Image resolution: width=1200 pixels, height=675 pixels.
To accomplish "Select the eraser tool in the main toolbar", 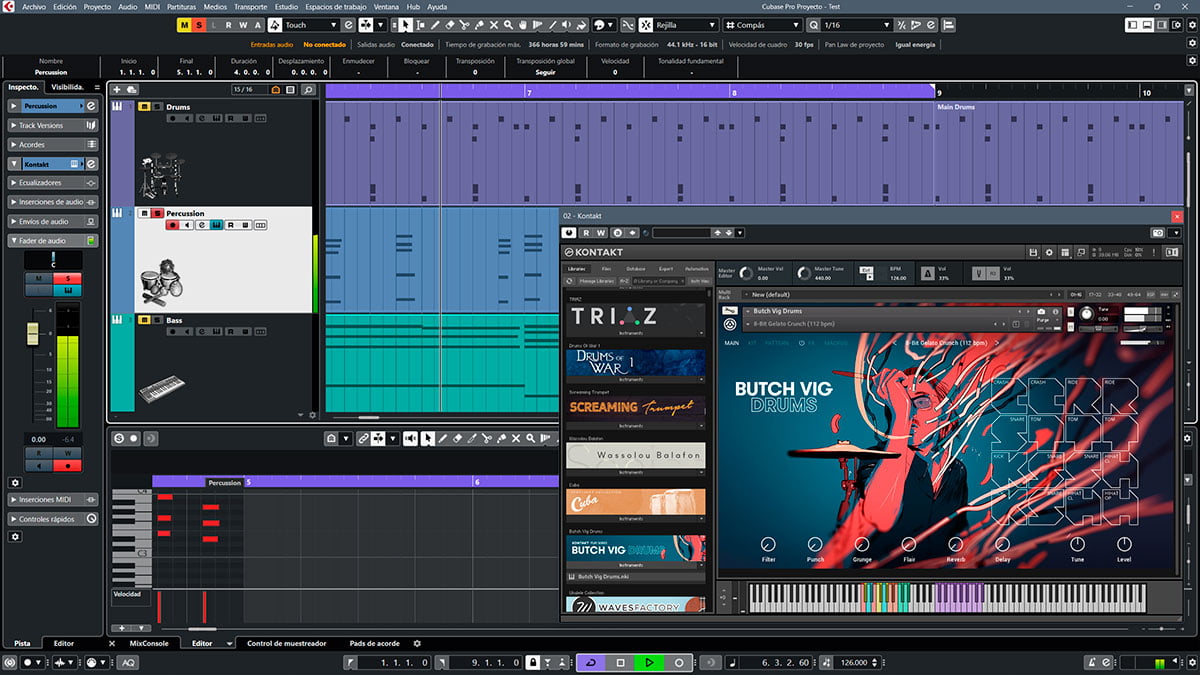I will click(450, 25).
